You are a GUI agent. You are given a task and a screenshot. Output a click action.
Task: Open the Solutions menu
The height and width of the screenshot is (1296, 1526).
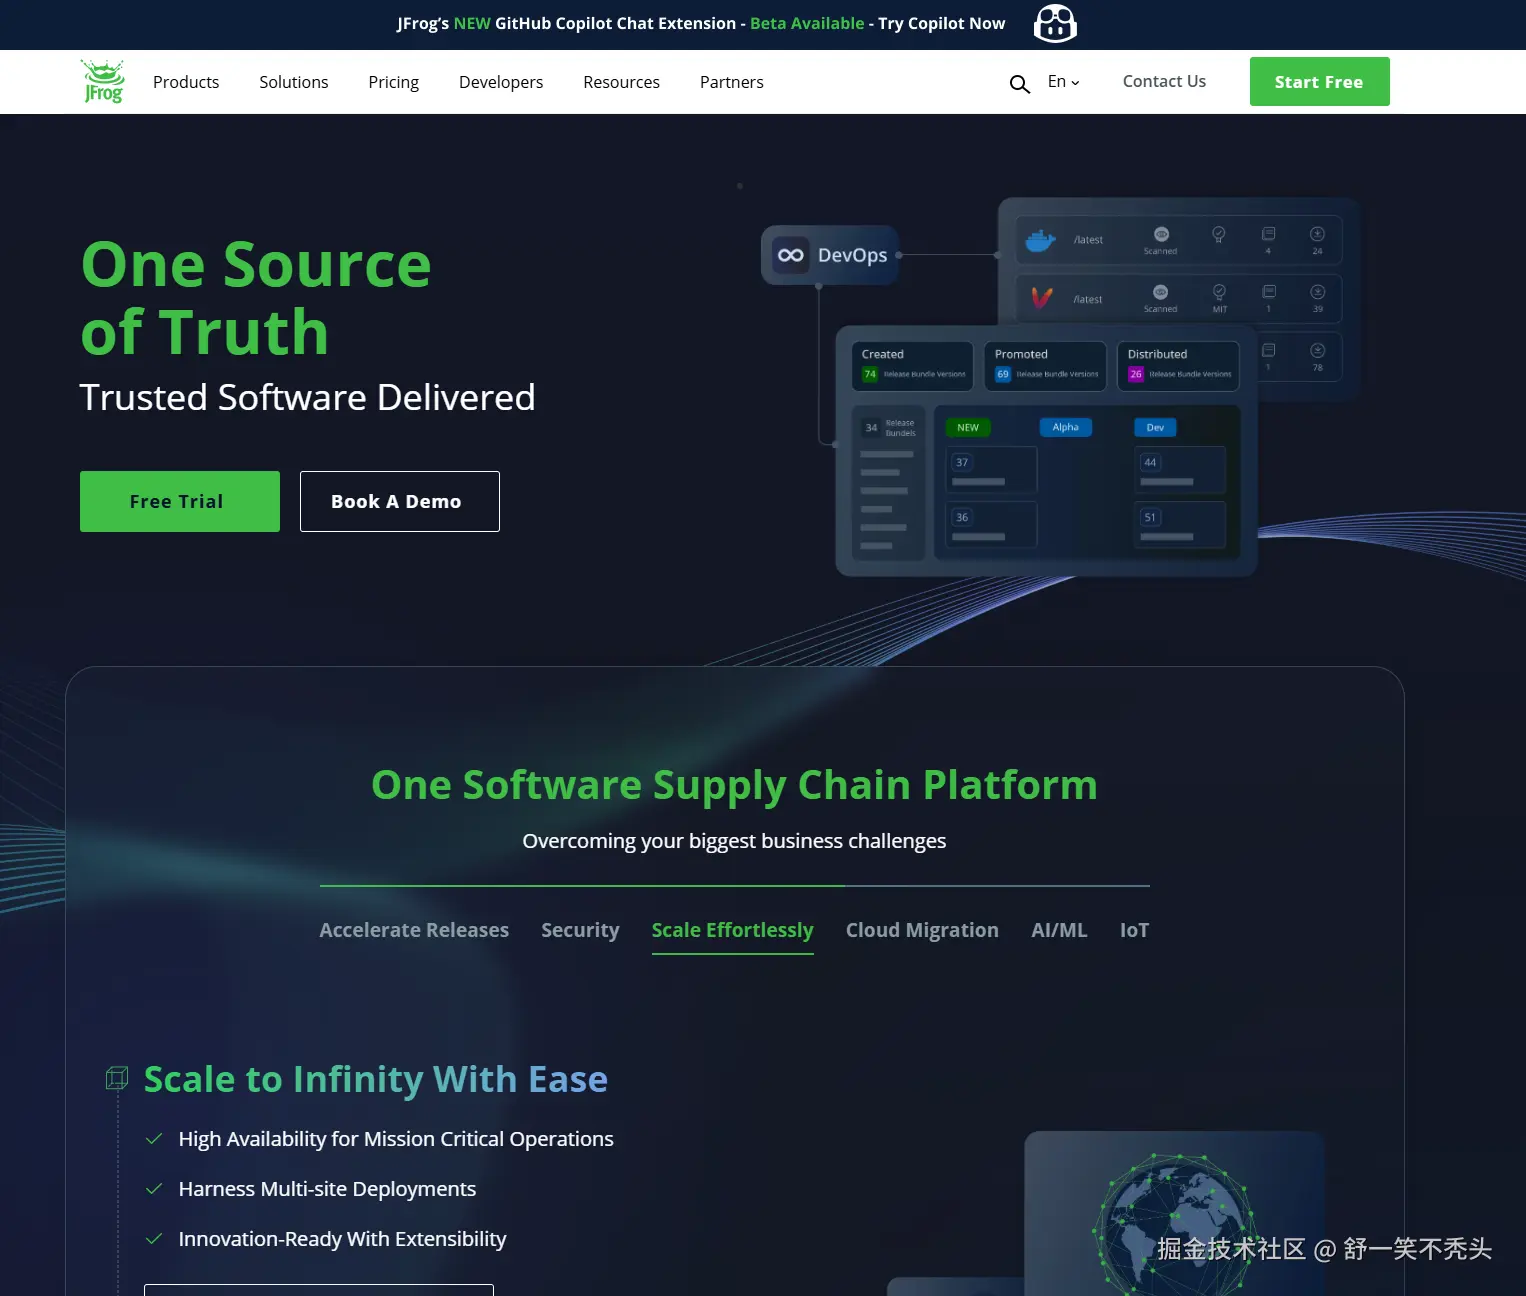(x=294, y=82)
